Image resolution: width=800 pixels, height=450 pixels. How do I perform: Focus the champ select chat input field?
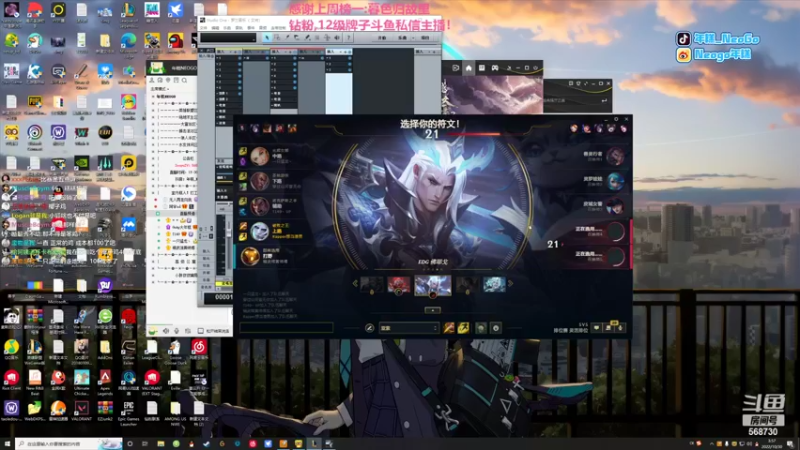click(x=286, y=328)
